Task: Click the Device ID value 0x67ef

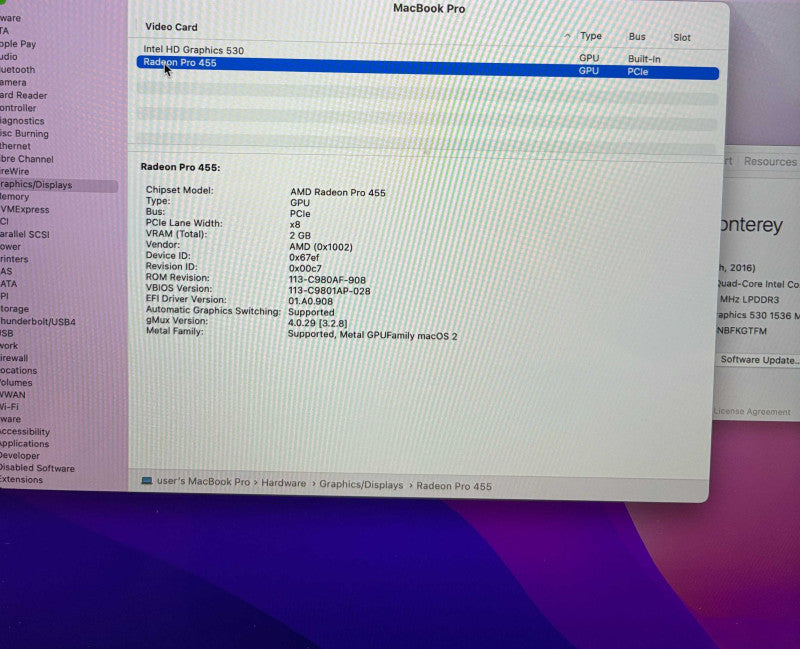Action: [304, 258]
